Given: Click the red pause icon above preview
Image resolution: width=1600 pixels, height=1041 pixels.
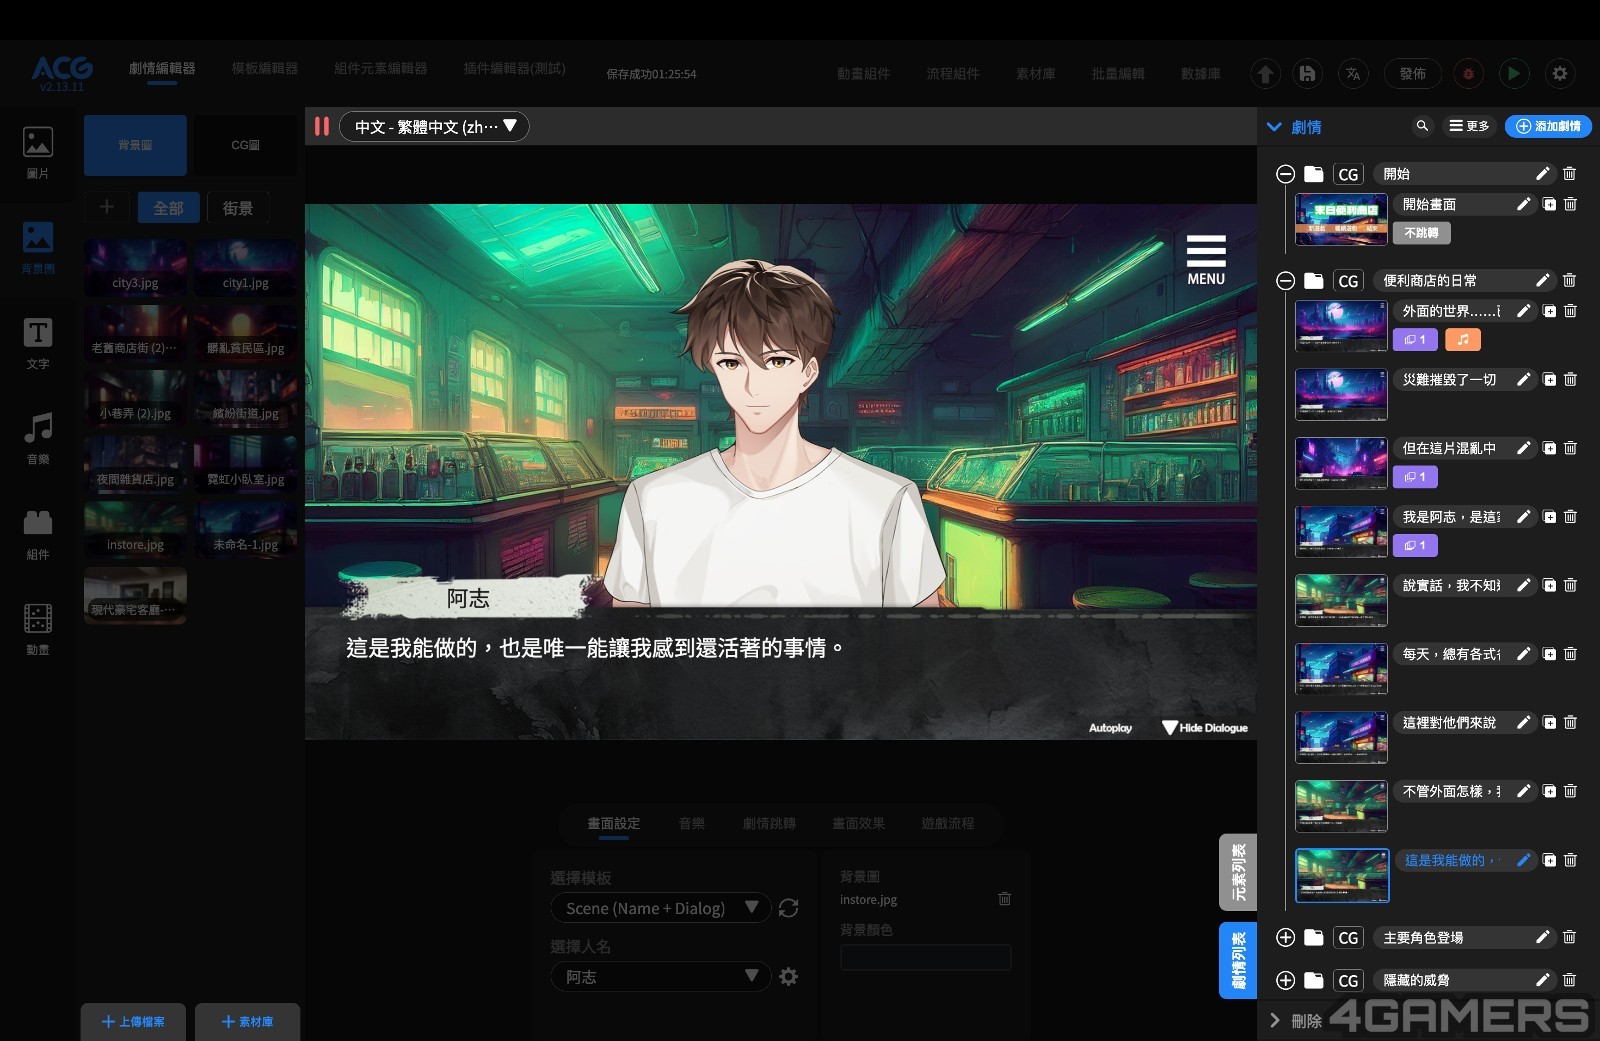Looking at the screenshot, I should click(x=322, y=126).
